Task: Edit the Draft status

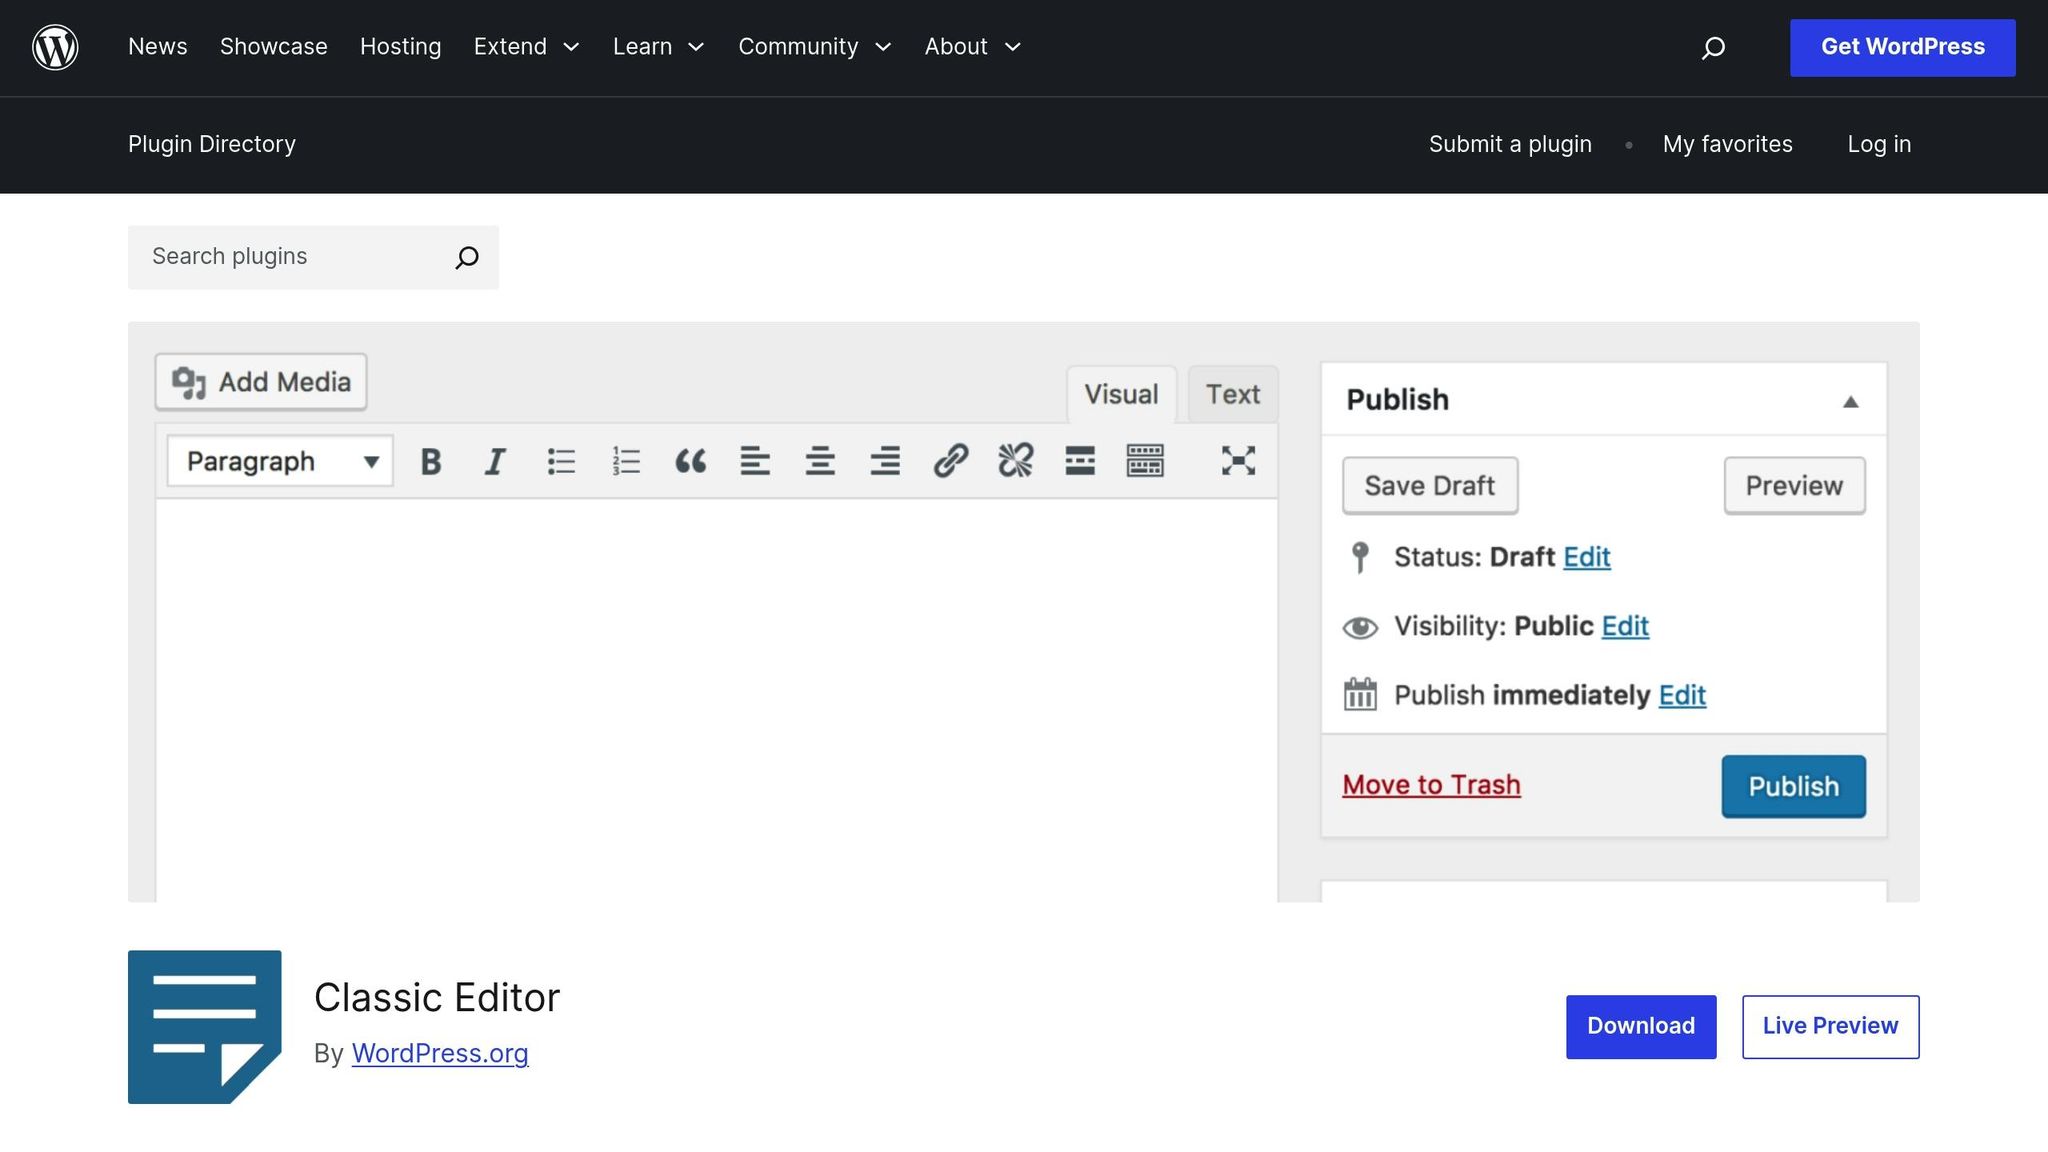Action: (x=1586, y=557)
